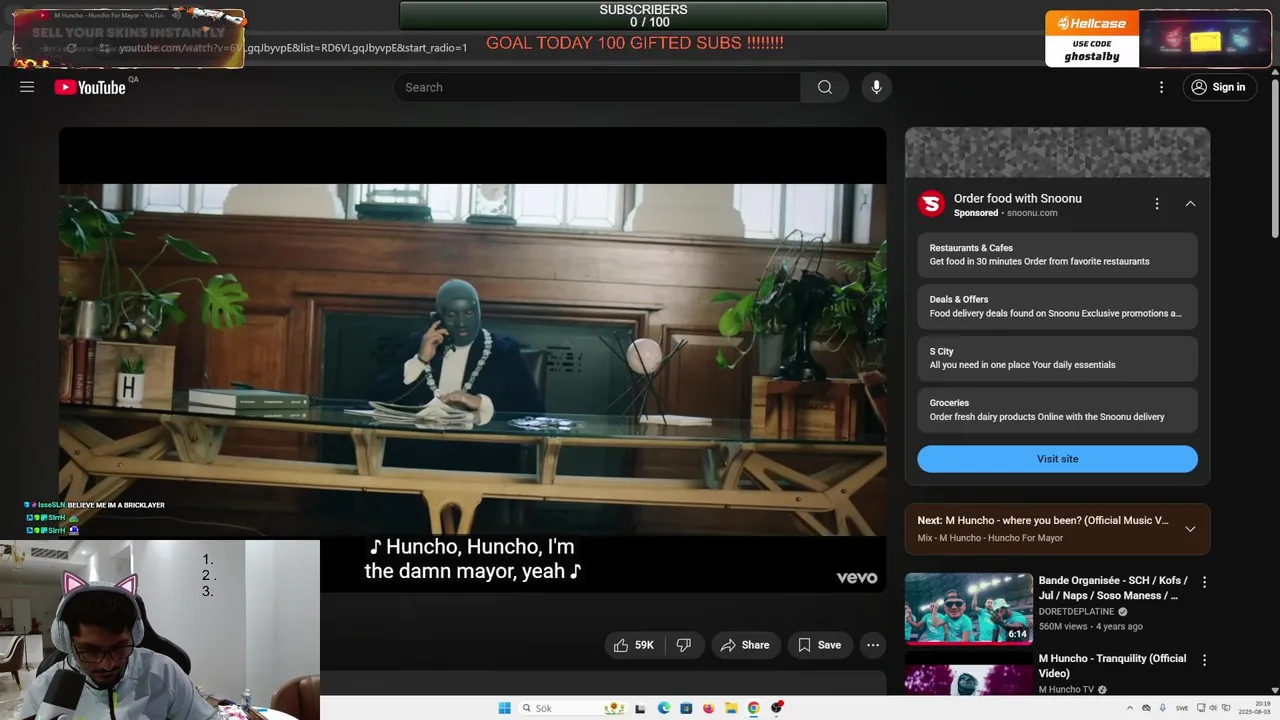Viewport: 1280px width, 720px height.
Task: Like the video showing 59K likes
Action: click(633, 645)
